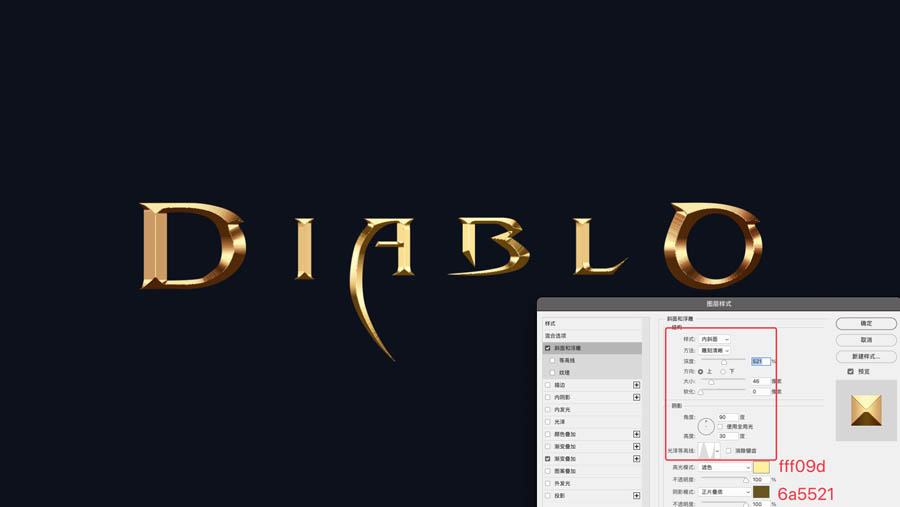Viewport: 900px width, 507px height.
Task: Open the 方法 technique dropdown
Action: pyautogui.click(x=724, y=351)
